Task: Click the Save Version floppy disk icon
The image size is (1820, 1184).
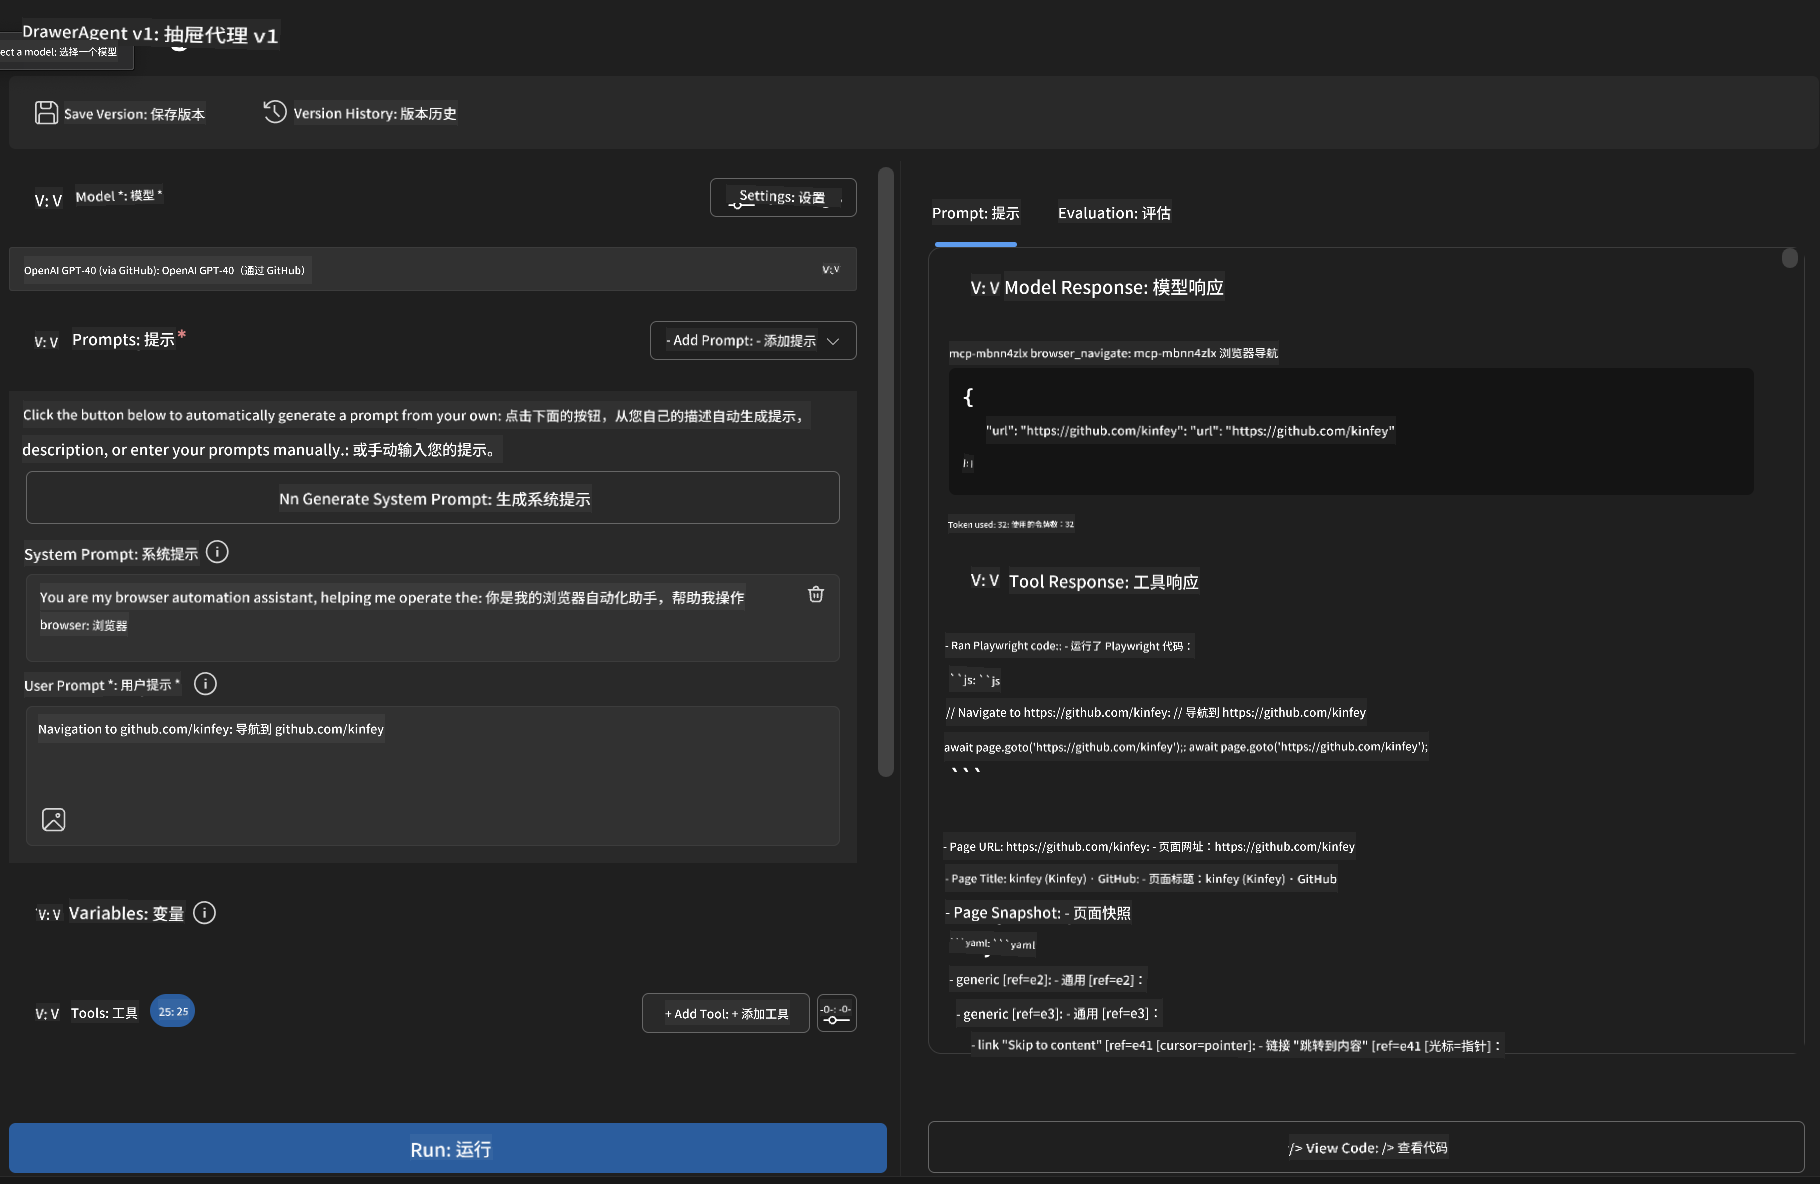Action: [46, 113]
